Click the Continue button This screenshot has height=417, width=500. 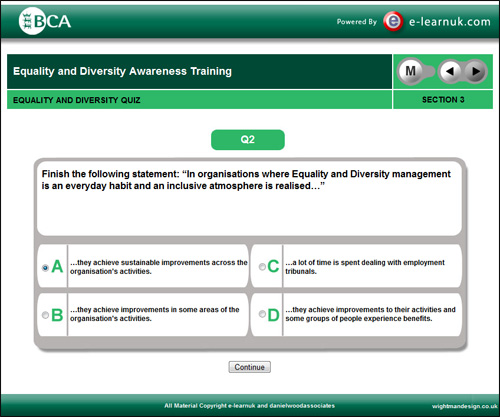click(x=250, y=367)
